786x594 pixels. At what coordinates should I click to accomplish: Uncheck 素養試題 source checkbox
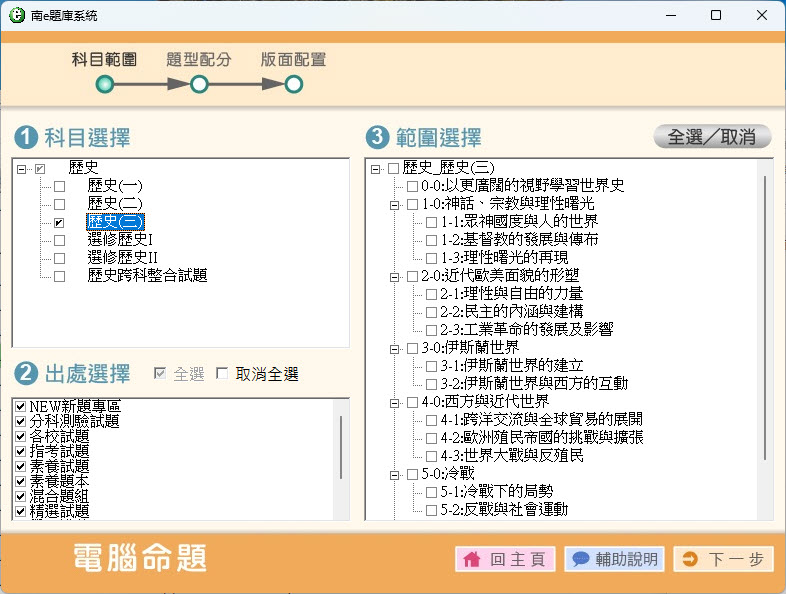pos(21,467)
